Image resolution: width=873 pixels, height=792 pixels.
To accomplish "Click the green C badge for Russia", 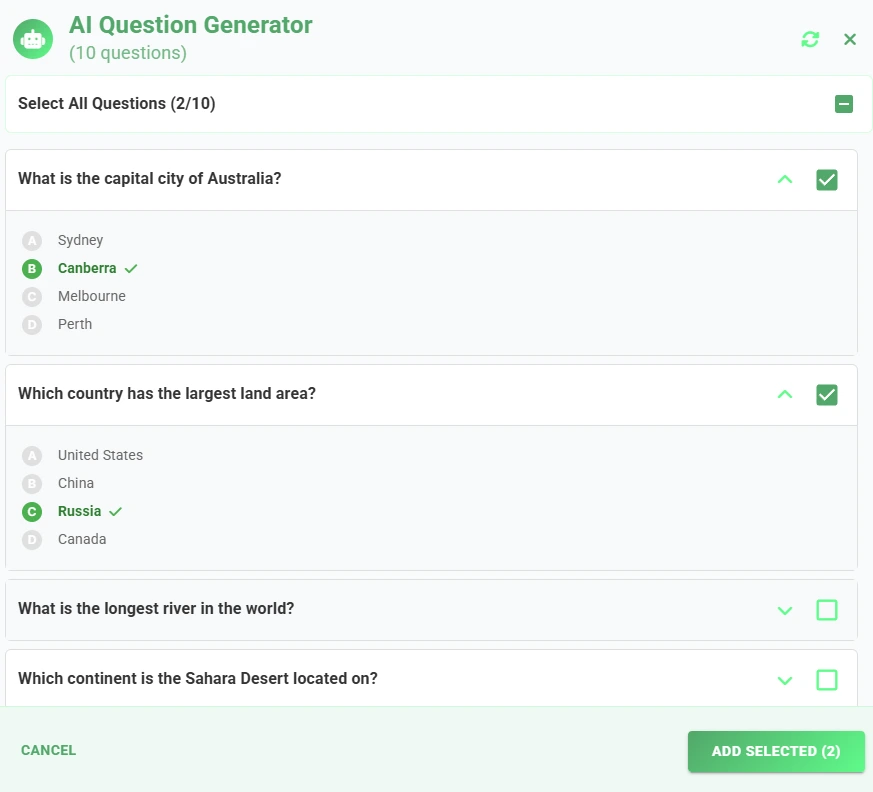I will (x=32, y=511).
